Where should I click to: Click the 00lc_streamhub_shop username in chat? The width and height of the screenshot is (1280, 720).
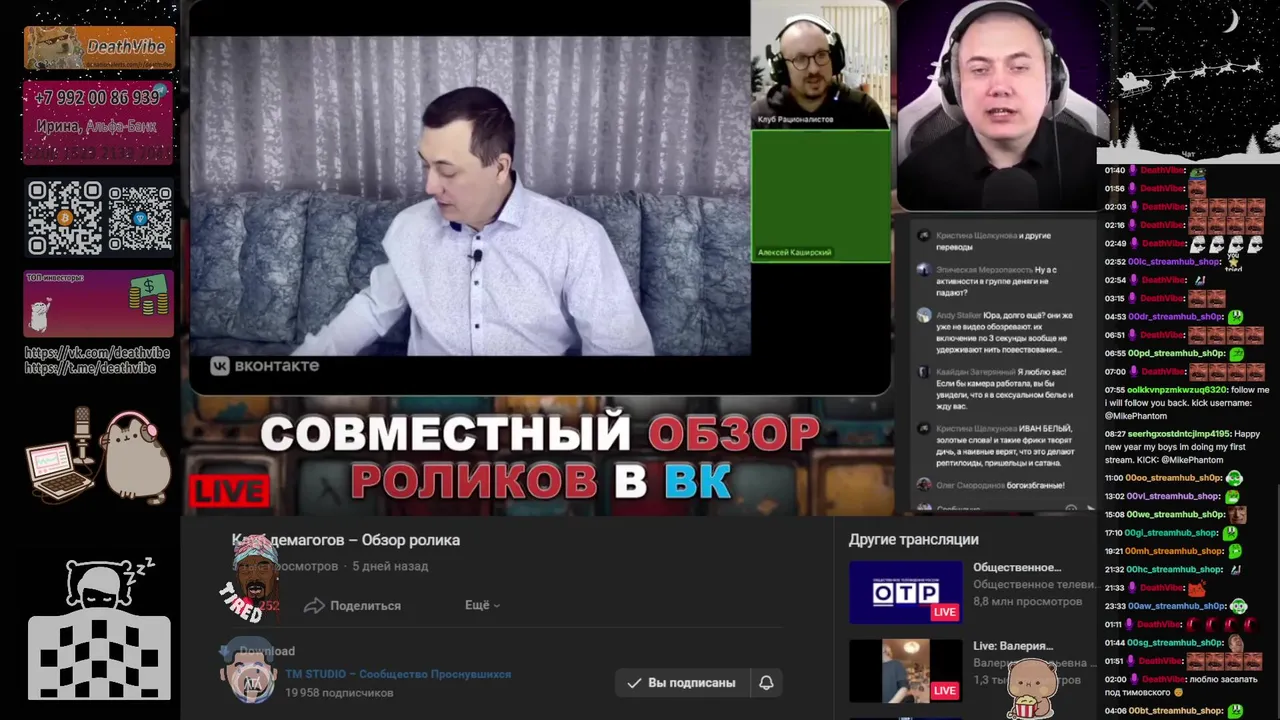(1174, 262)
